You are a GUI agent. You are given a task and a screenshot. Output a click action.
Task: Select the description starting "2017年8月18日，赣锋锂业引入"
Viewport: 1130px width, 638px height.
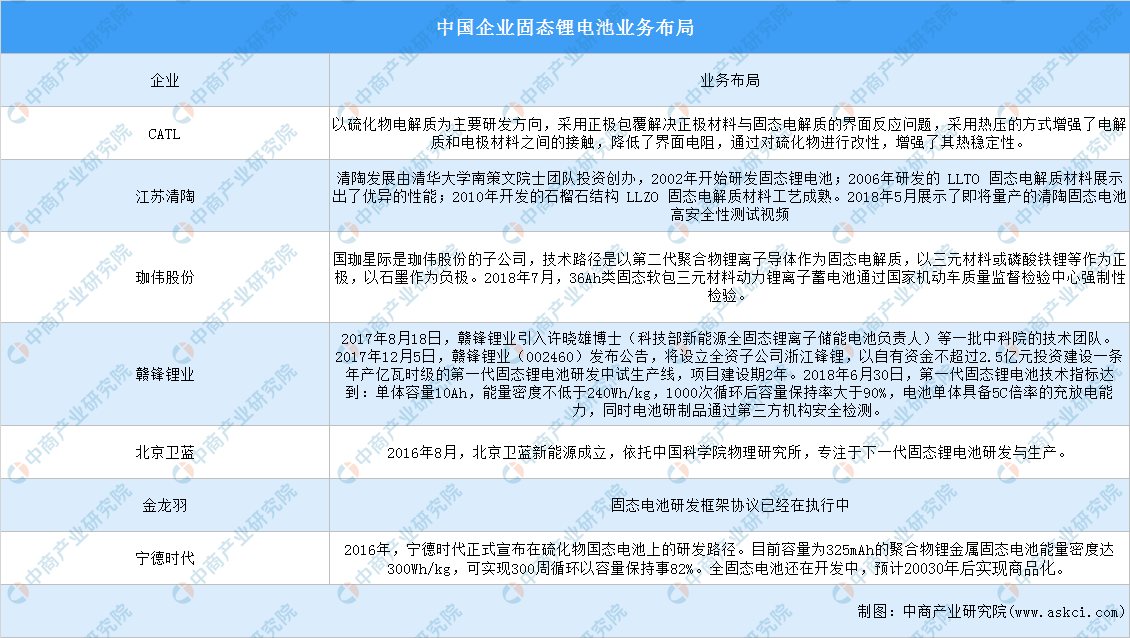coord(729,374)
